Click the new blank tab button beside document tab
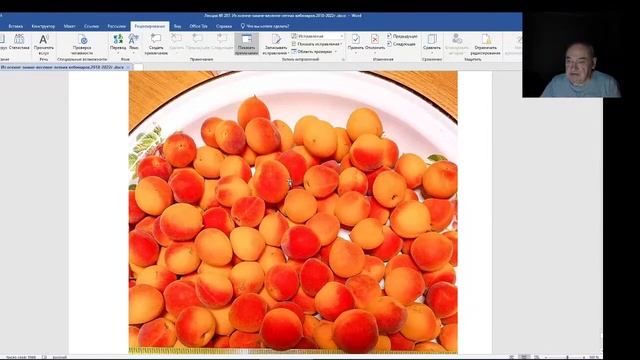Screen dimensions: 640x360 (138, 67)
